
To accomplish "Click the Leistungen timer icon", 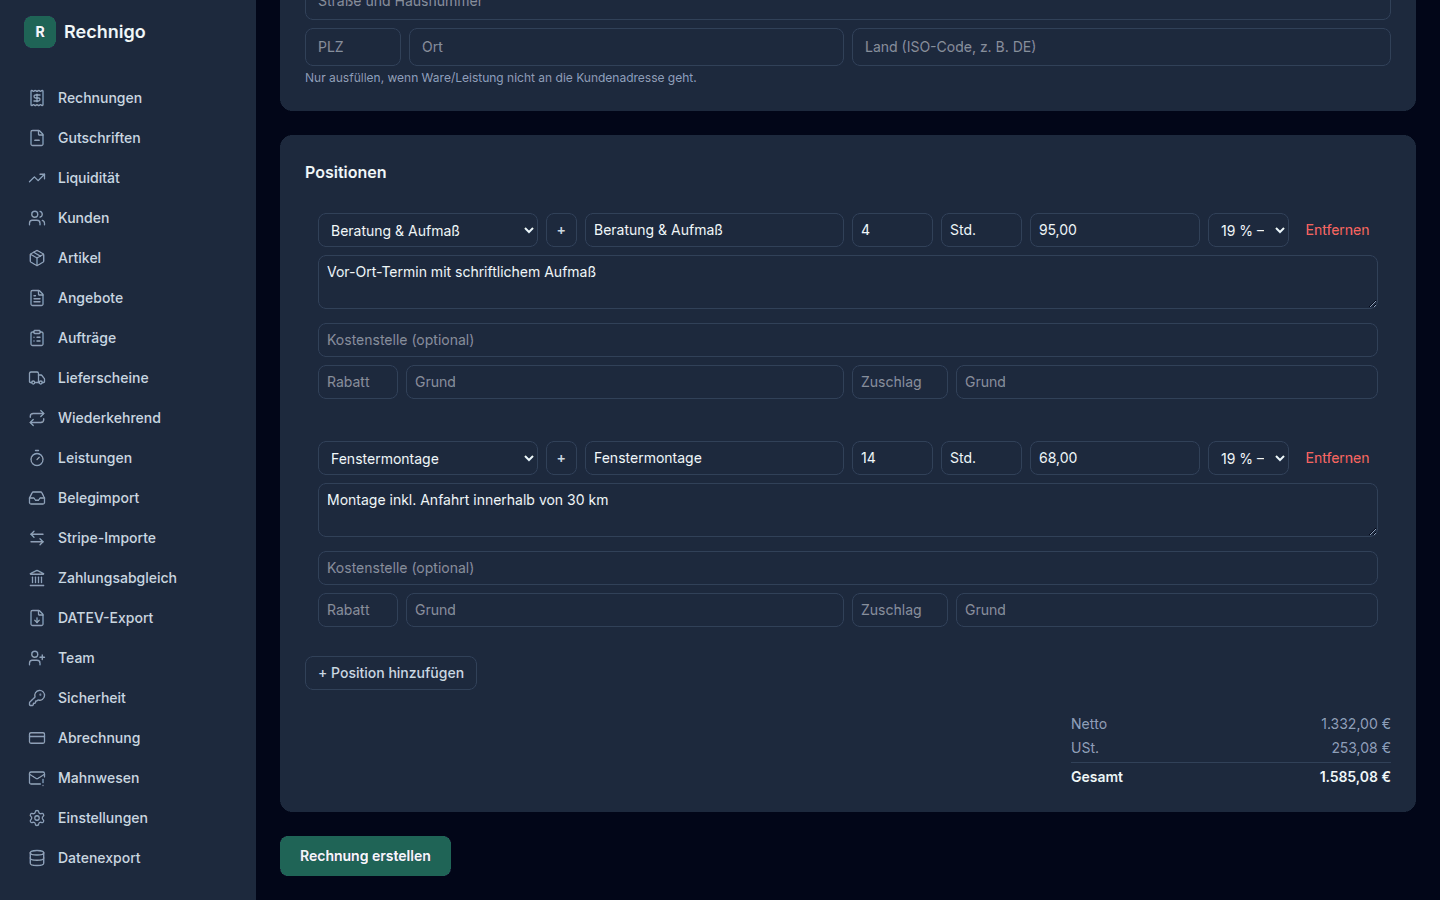I will (37, 458).
